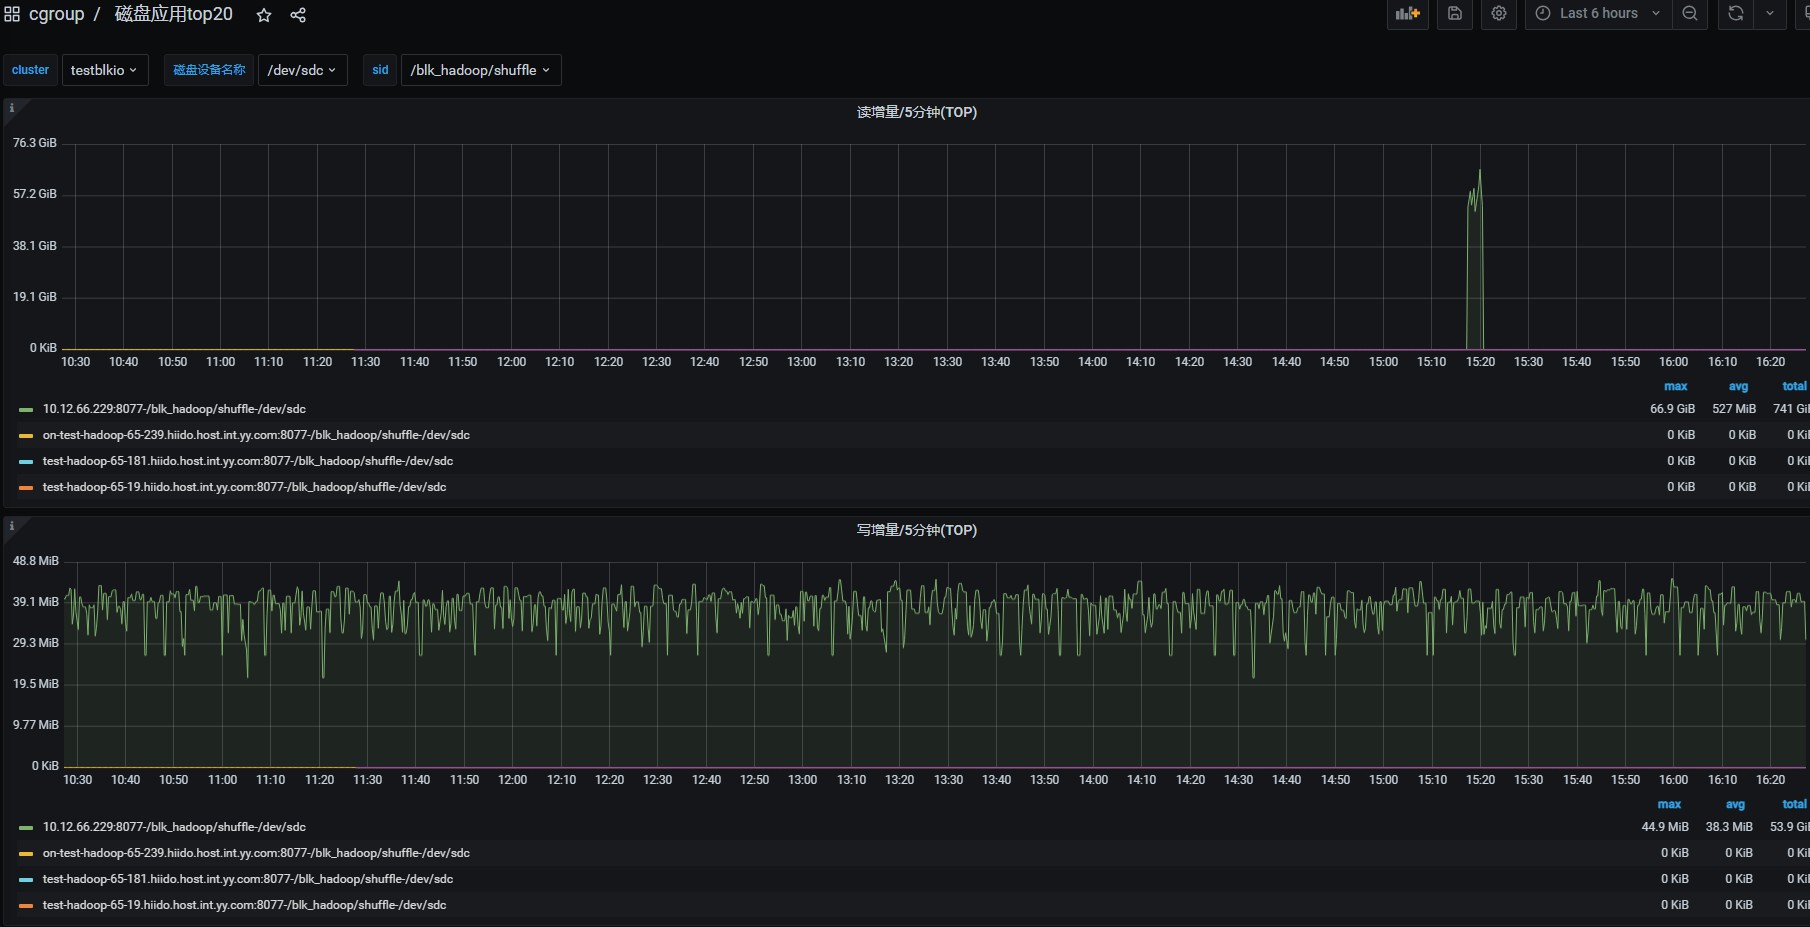Viewport: 1810px width, 927px height.
Task: Open the read increment panel title menu
Action: (916, 112)
